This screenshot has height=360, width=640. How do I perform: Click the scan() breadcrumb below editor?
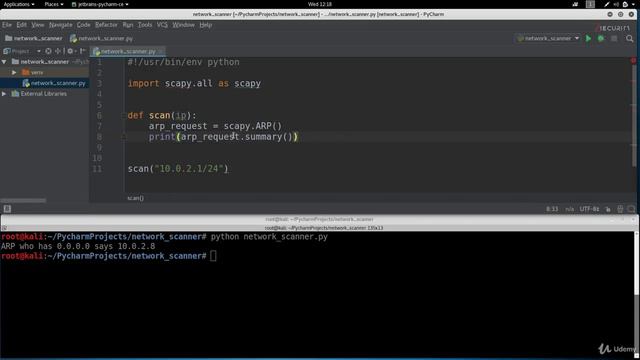point(136,198)
